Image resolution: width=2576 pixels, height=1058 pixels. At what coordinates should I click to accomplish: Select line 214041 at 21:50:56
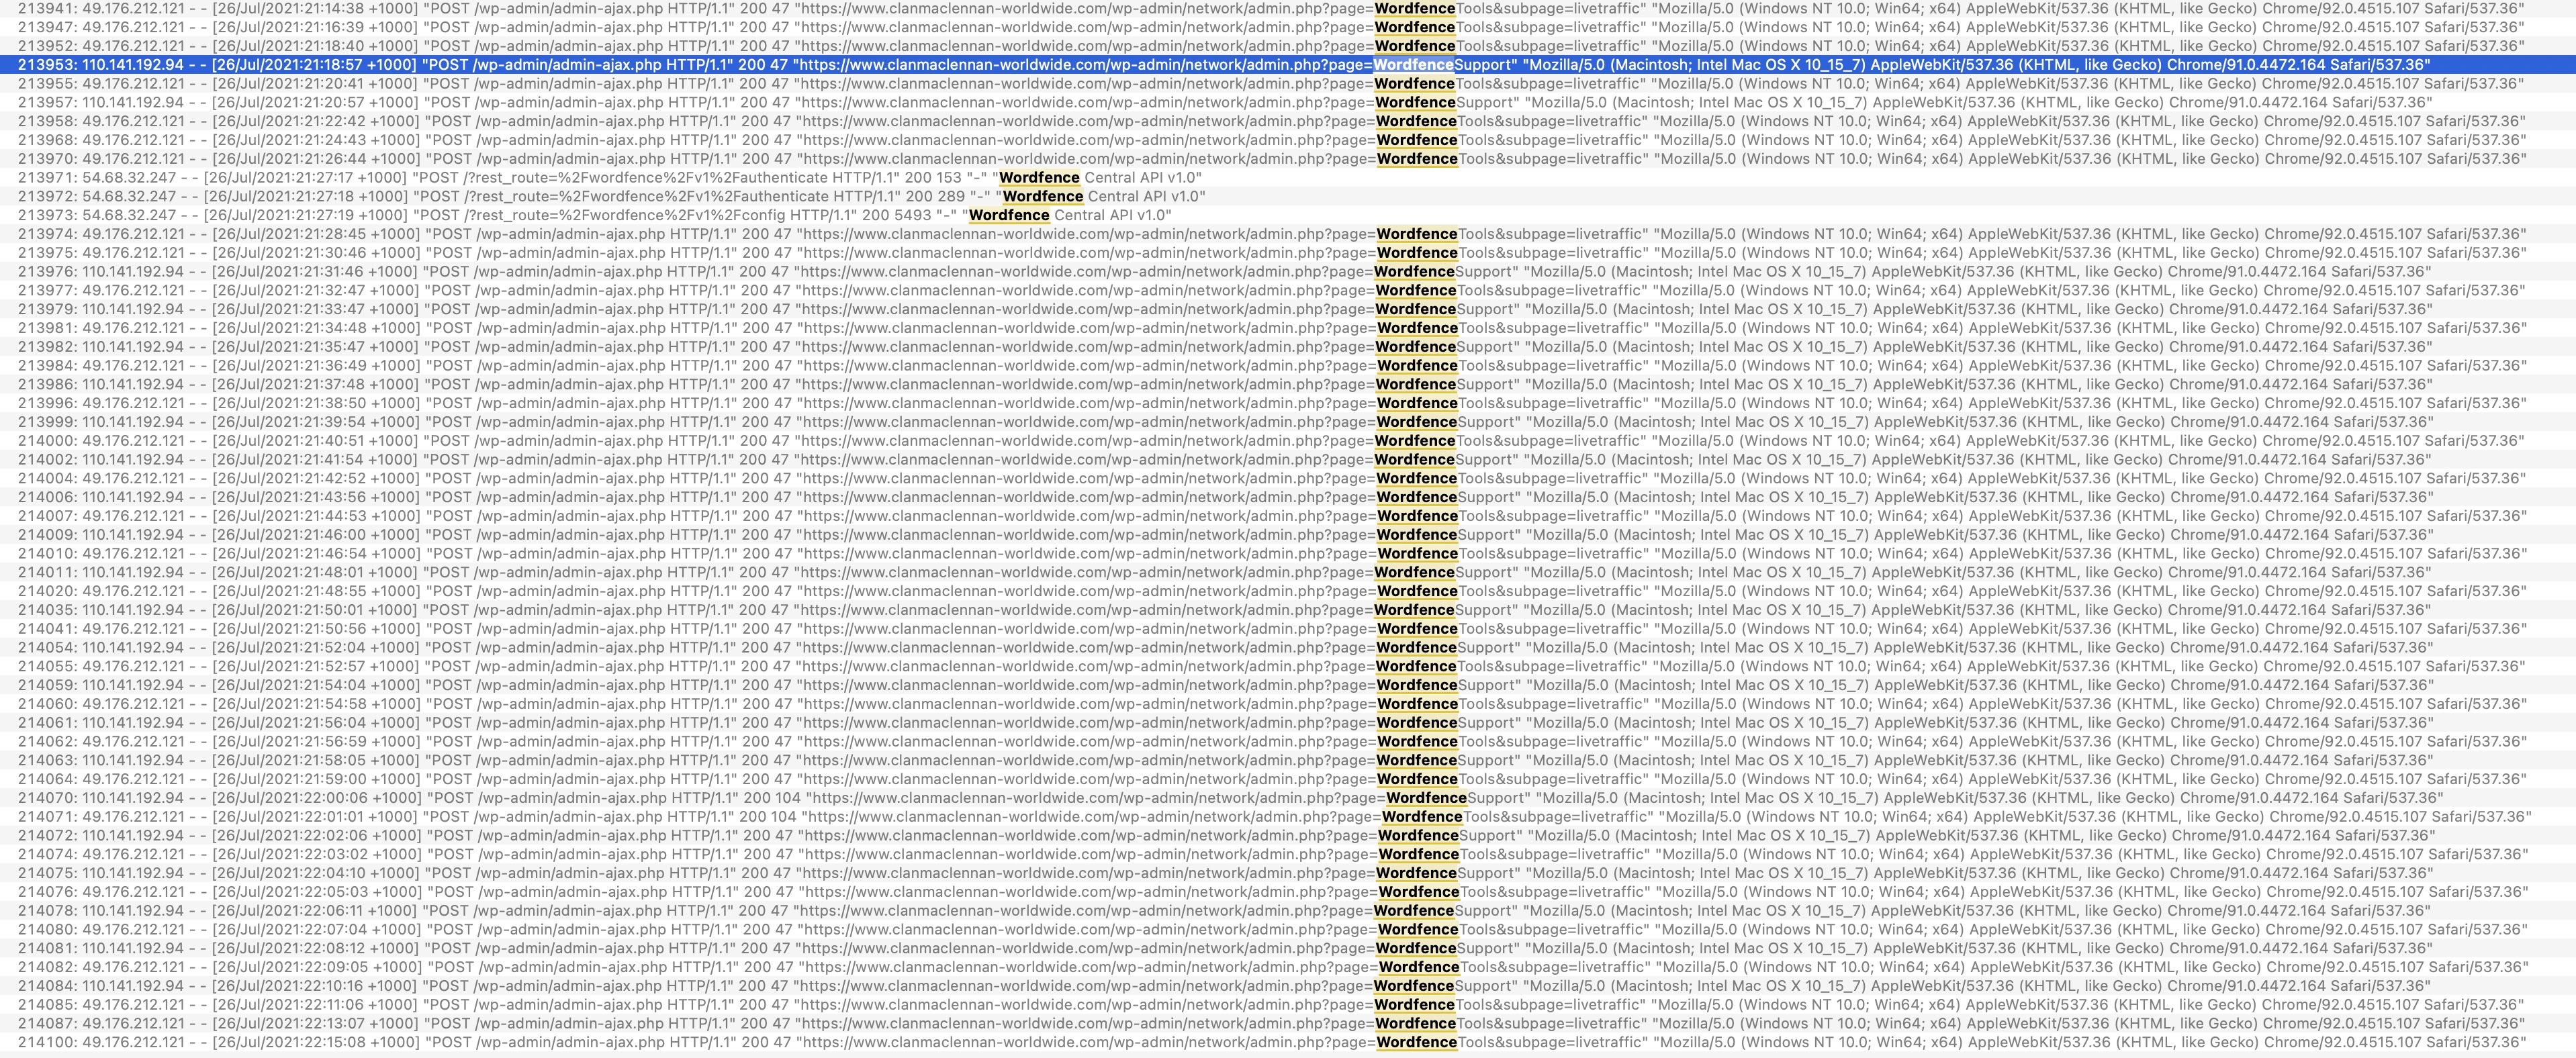pos(1288,628)
